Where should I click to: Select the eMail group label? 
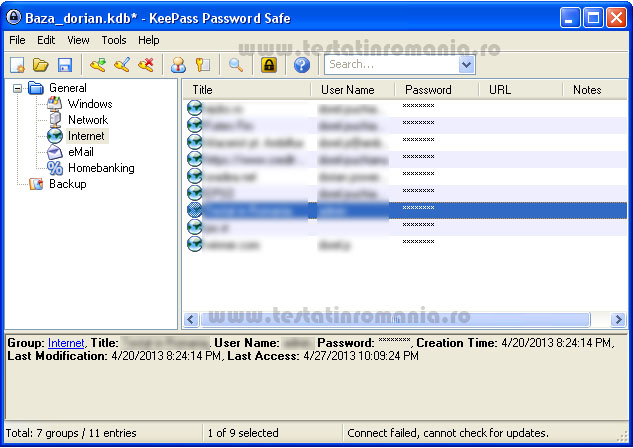[81, 152]
